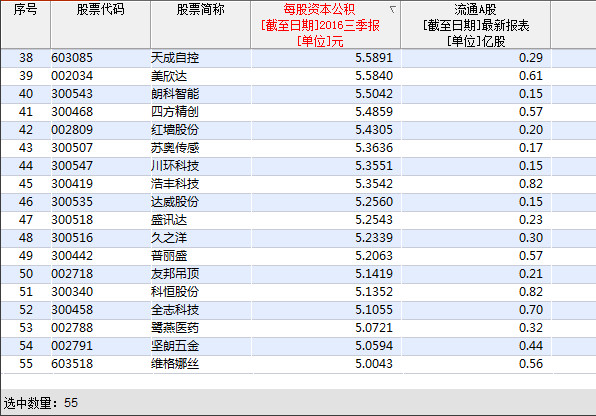Select stock name 坚朗五金
596x416 pixels.
[175, 346]
